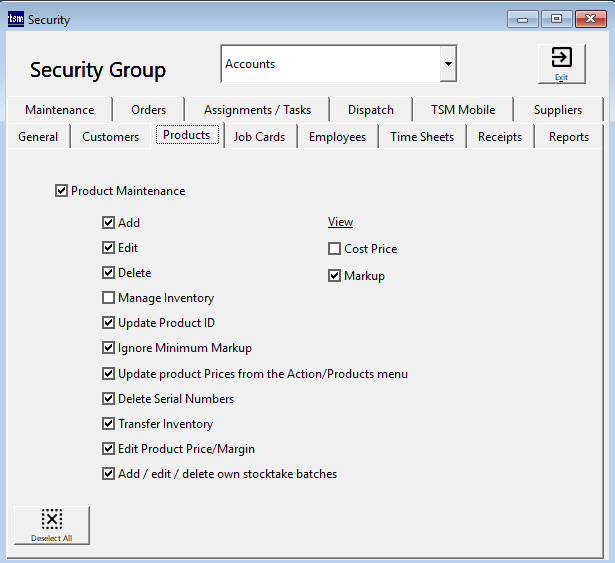The width and height of the screenshot is (615, 563).
Task: Click the Accounts combo box field
Action: point(329,64)
